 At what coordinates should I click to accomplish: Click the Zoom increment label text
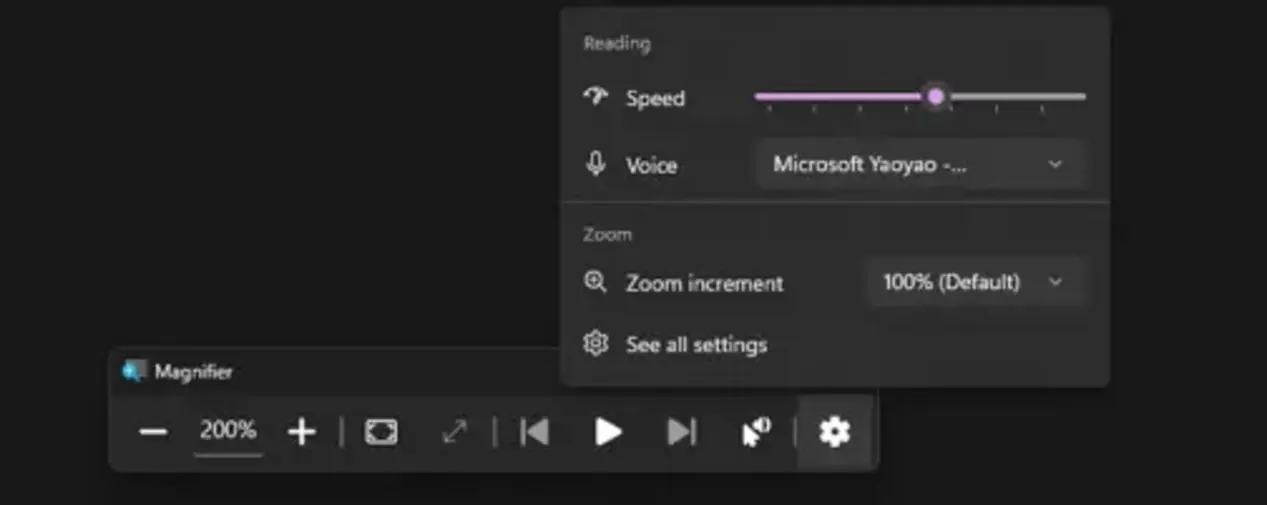(x=705, y=283)
